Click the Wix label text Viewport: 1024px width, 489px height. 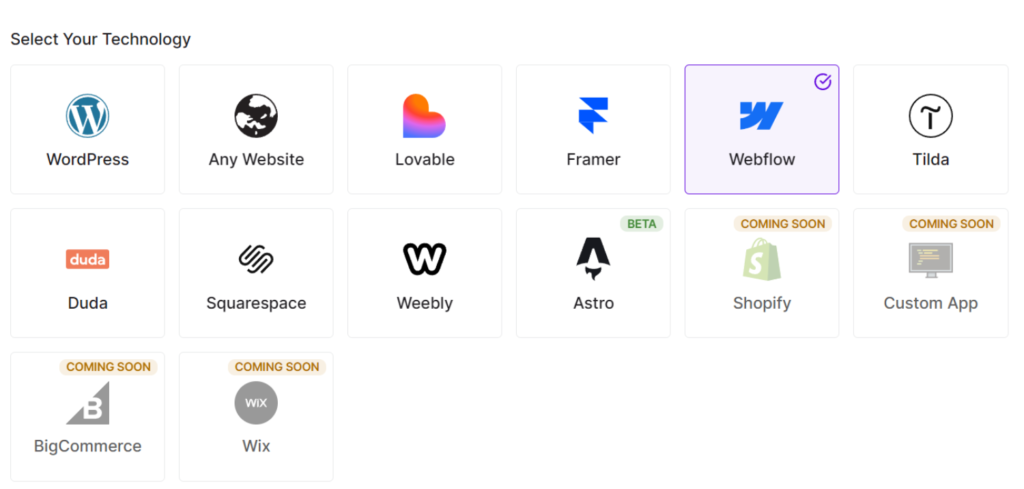(x=256, y=446)
